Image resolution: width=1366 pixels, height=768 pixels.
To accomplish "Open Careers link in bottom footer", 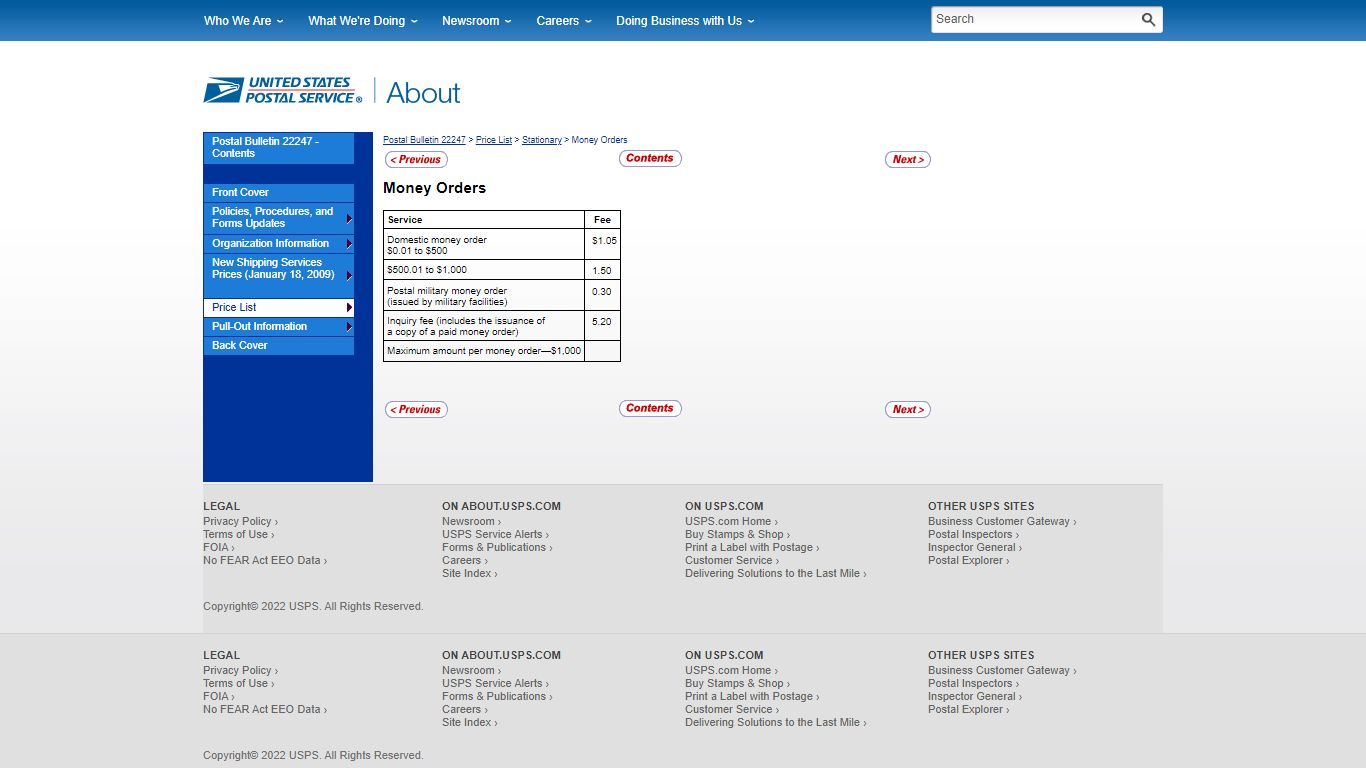I will pyautogui.click(x=465, y=709).
